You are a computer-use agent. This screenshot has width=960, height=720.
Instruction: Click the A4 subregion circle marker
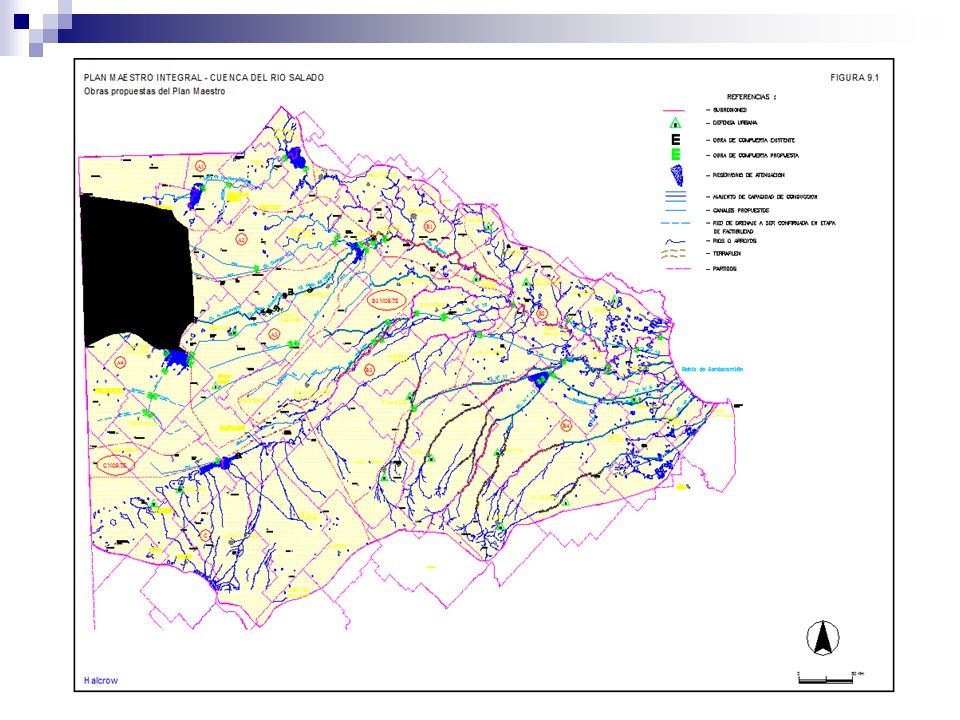[x=121, y=363]
